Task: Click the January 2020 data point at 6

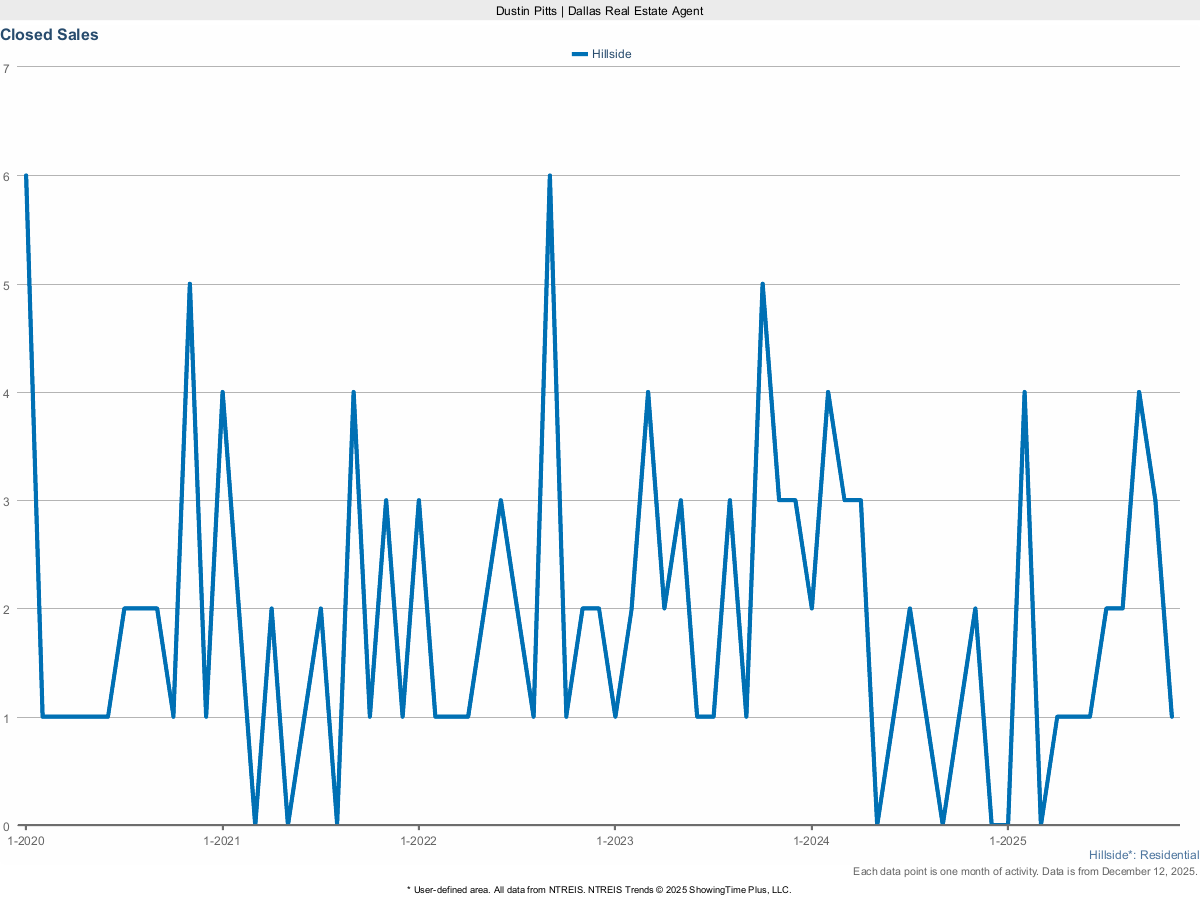Action: (x=26, y=176)
